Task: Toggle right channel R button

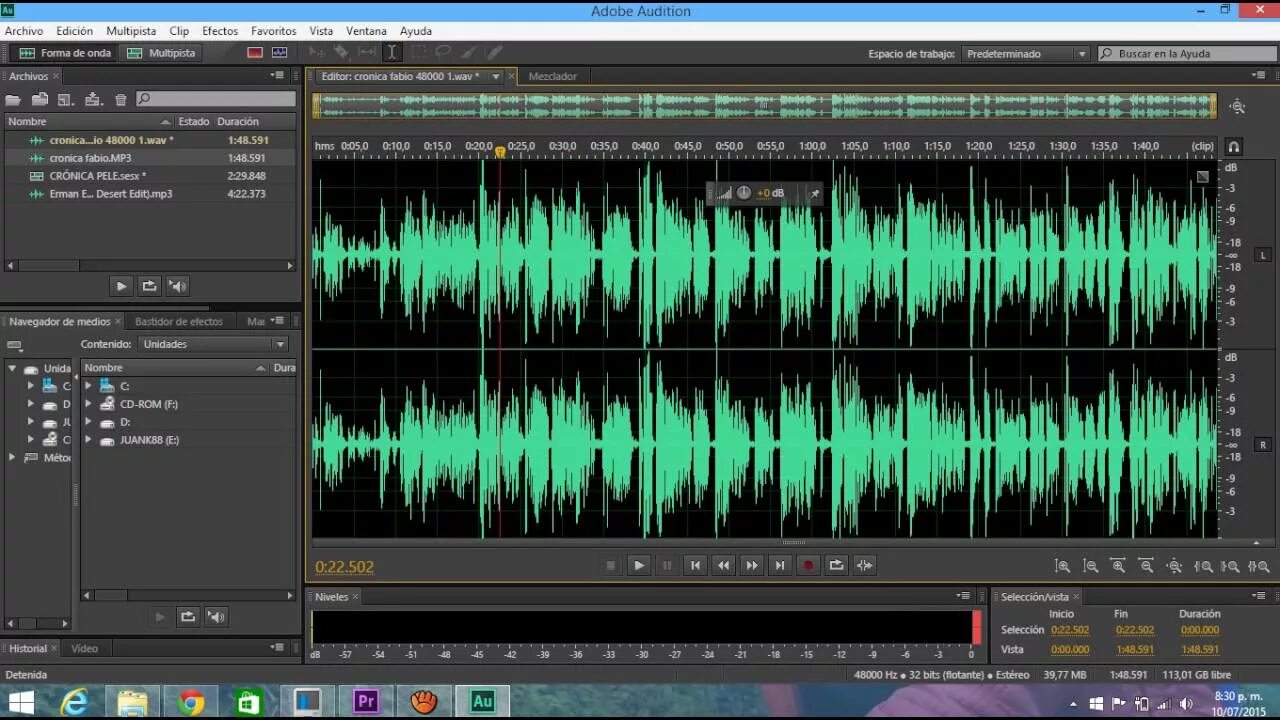Action: (x=1262, y=444)
